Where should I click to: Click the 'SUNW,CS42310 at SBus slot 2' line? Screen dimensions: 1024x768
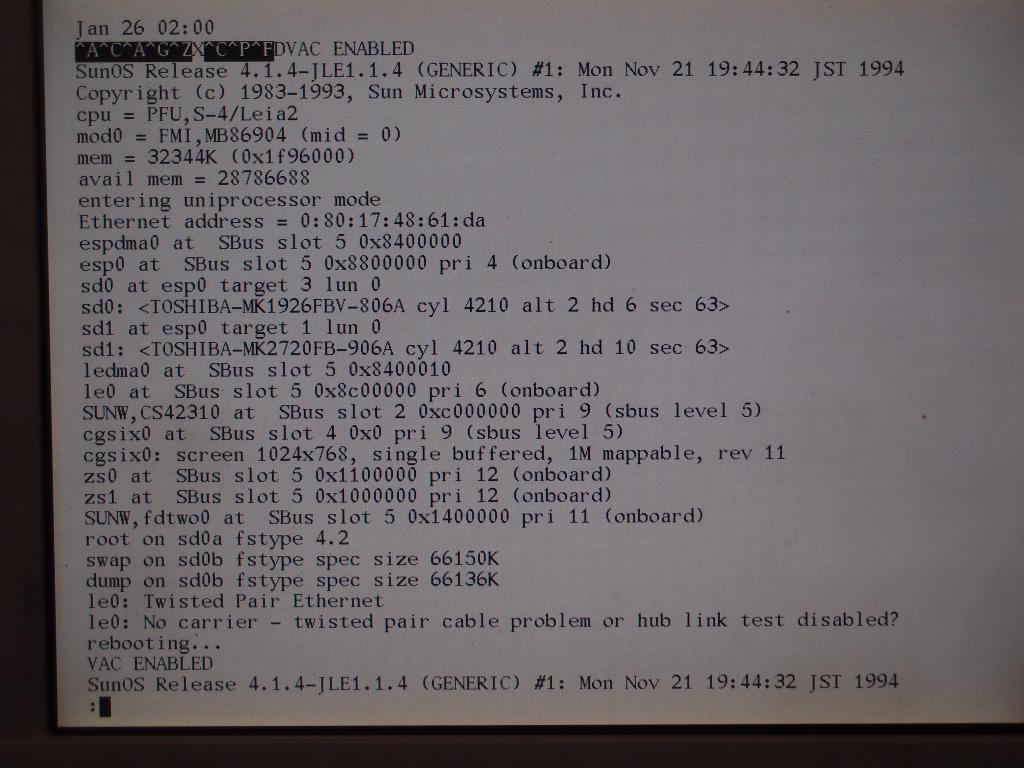pyautogui.click(x=423, y=412)
